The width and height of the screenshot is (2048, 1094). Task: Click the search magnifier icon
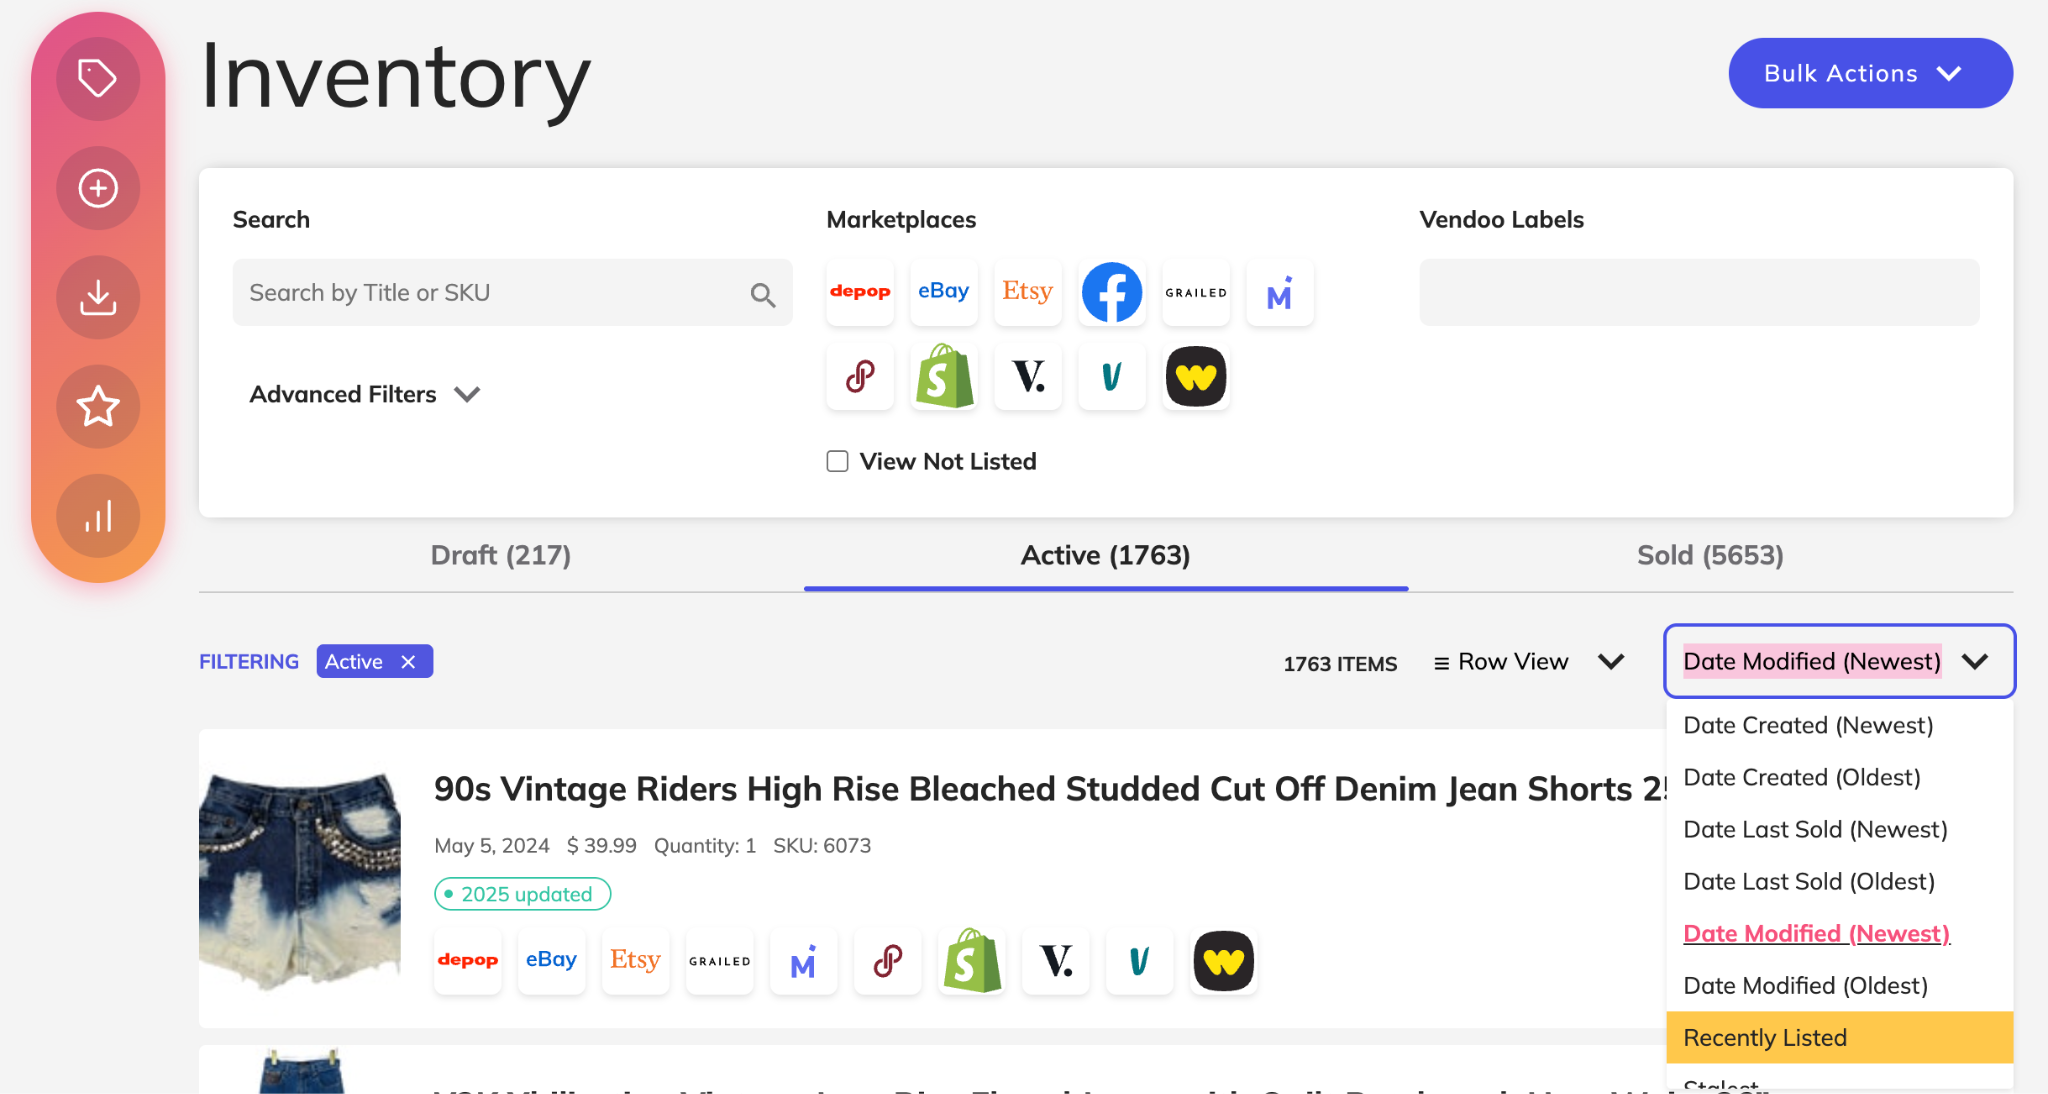coord(763,294)
